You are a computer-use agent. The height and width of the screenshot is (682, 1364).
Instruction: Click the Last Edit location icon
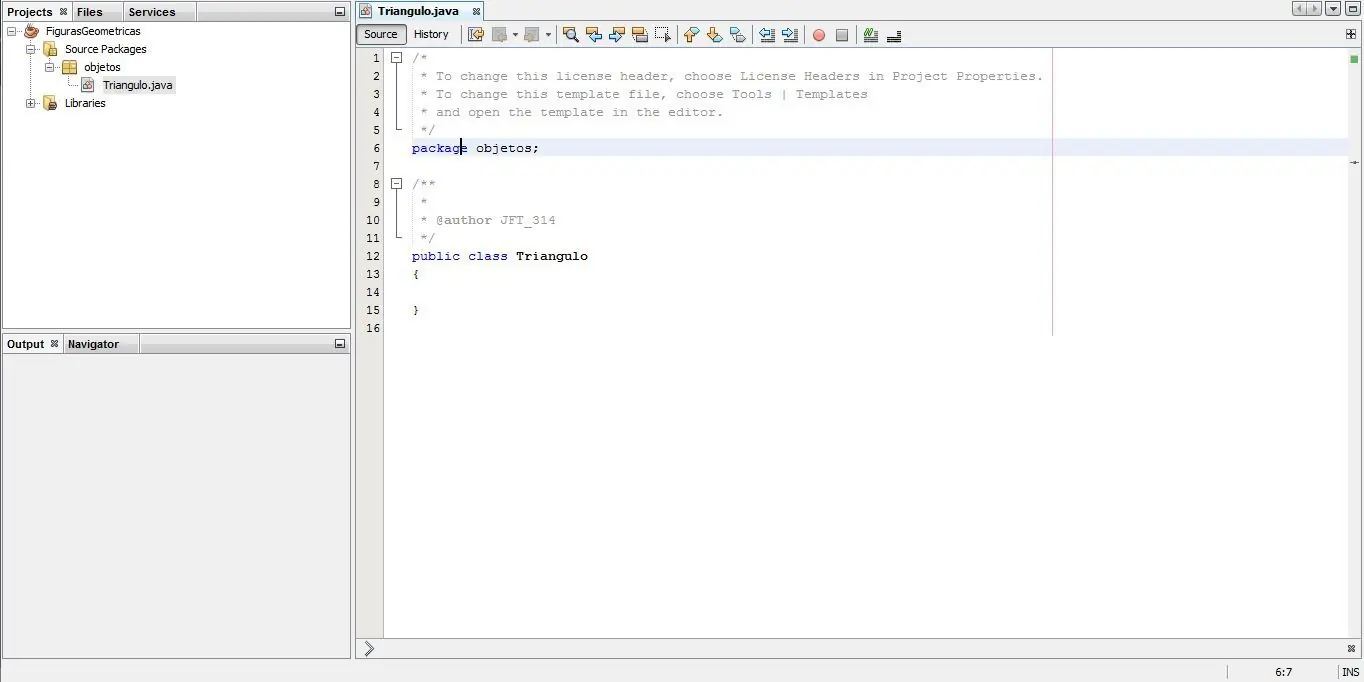476,34
